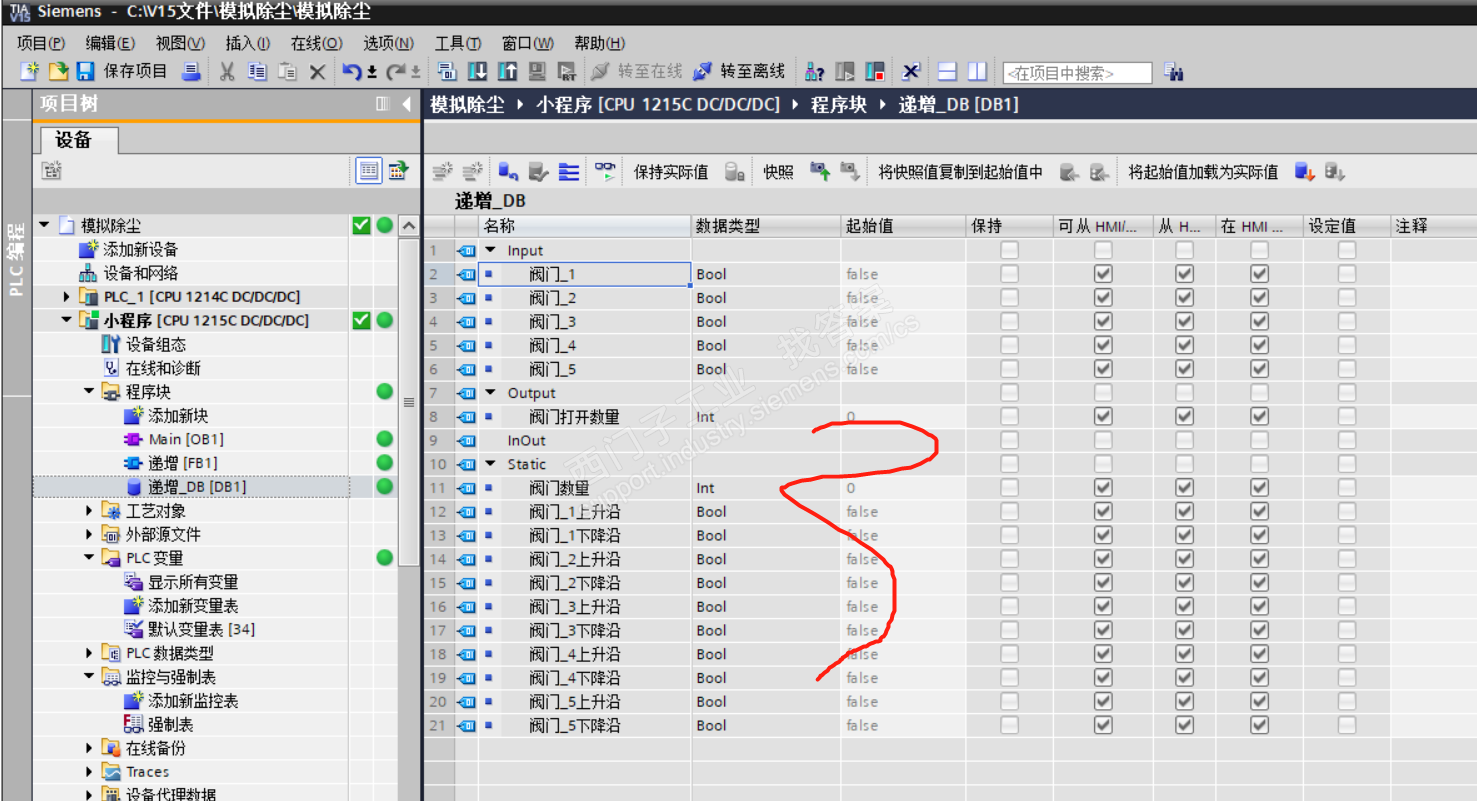Image resolution: width=1477 pixels, height=801 pixels.
Task: Toggle HMI-accessible checkbox for 阀门打开数量
Action: coord(1103,417)
